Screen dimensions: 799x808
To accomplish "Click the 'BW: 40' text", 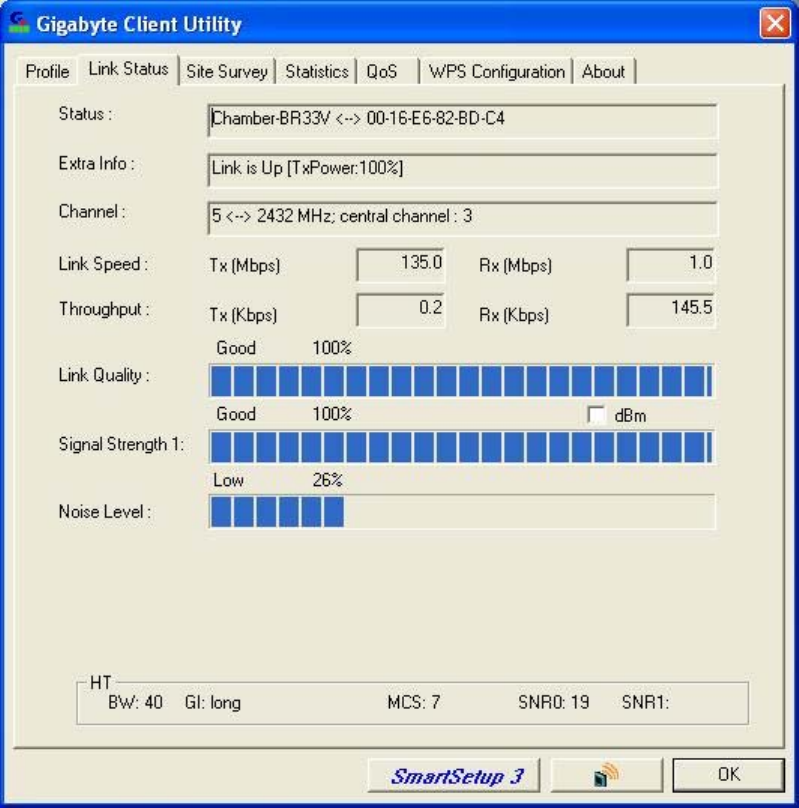I will [135, 702].
